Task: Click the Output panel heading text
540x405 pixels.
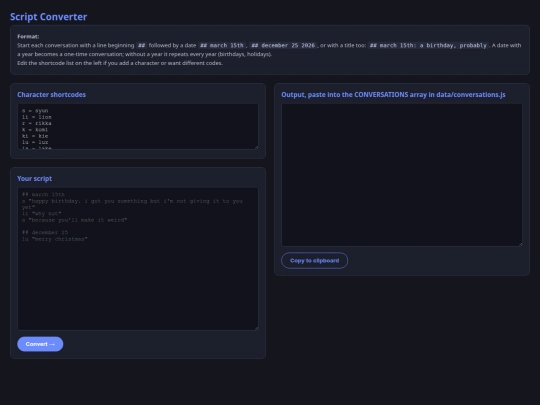Action: coord(393,95)
